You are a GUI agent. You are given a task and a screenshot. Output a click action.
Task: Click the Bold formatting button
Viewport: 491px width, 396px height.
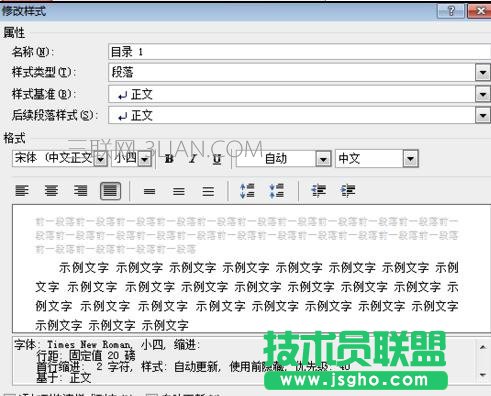click(169, 159)
